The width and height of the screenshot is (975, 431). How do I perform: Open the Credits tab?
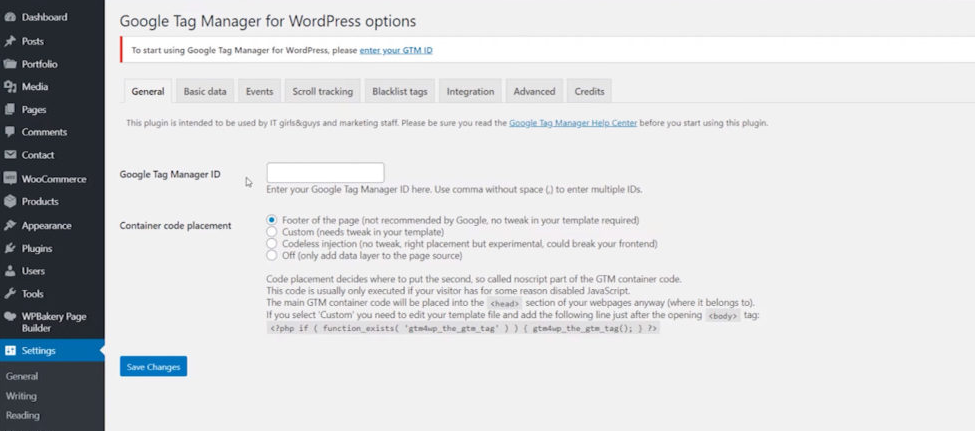pos(589,91)
